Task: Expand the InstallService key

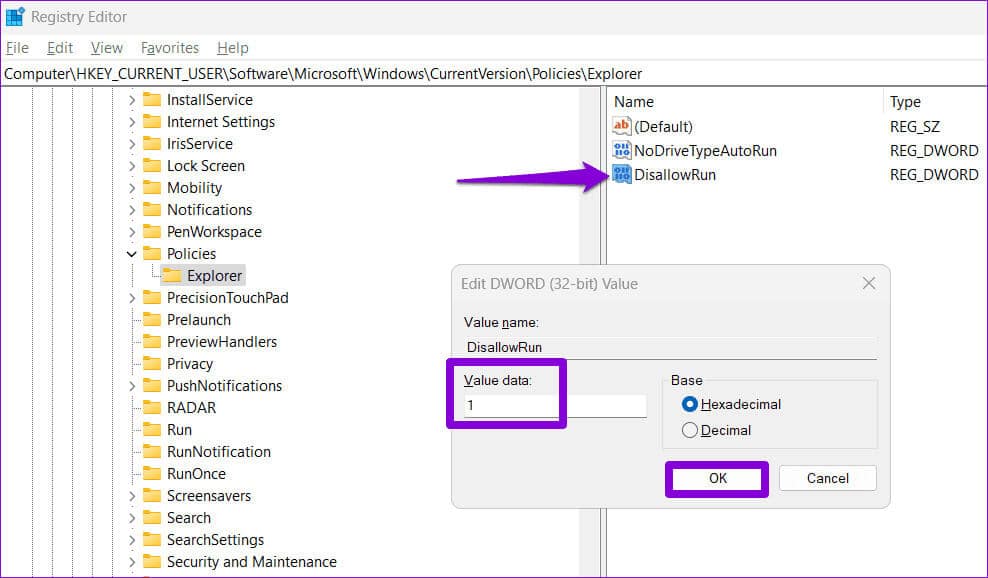Action: pos(132,100)
